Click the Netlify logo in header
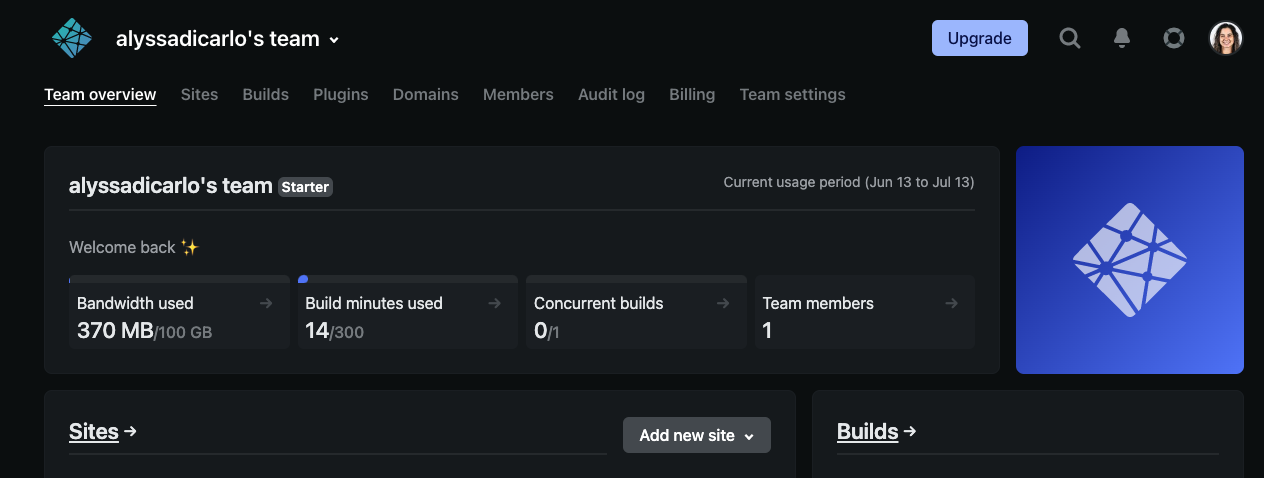1264x478 pixels. (72, 39)
